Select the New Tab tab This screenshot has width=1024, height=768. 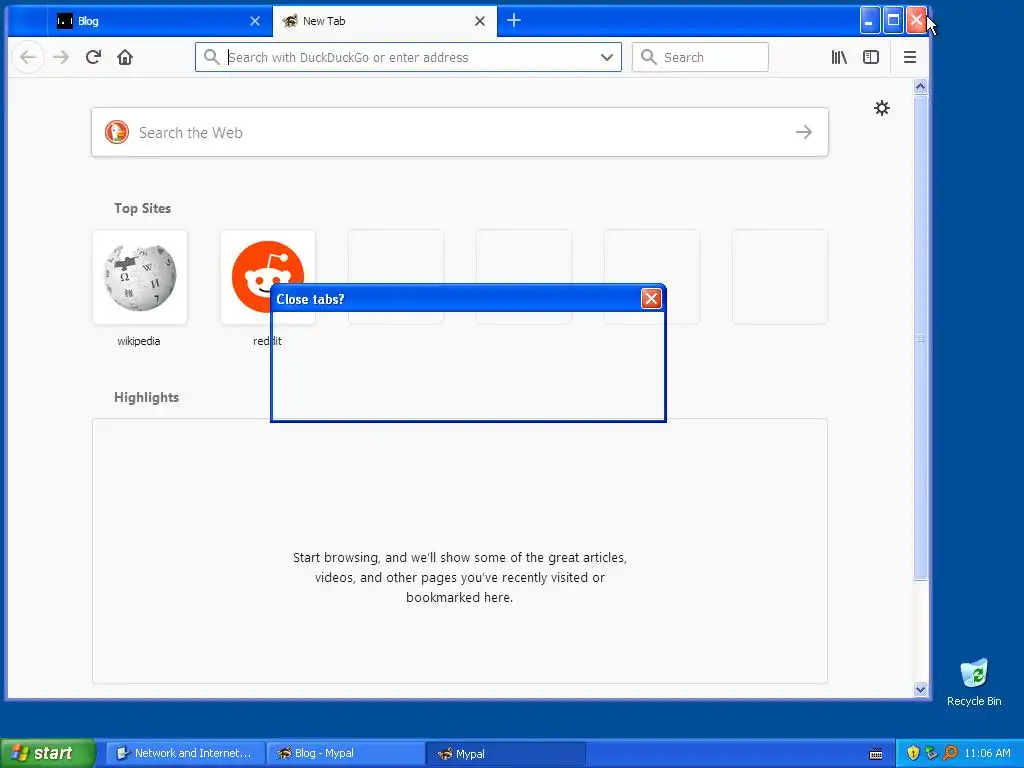point(385,21)
